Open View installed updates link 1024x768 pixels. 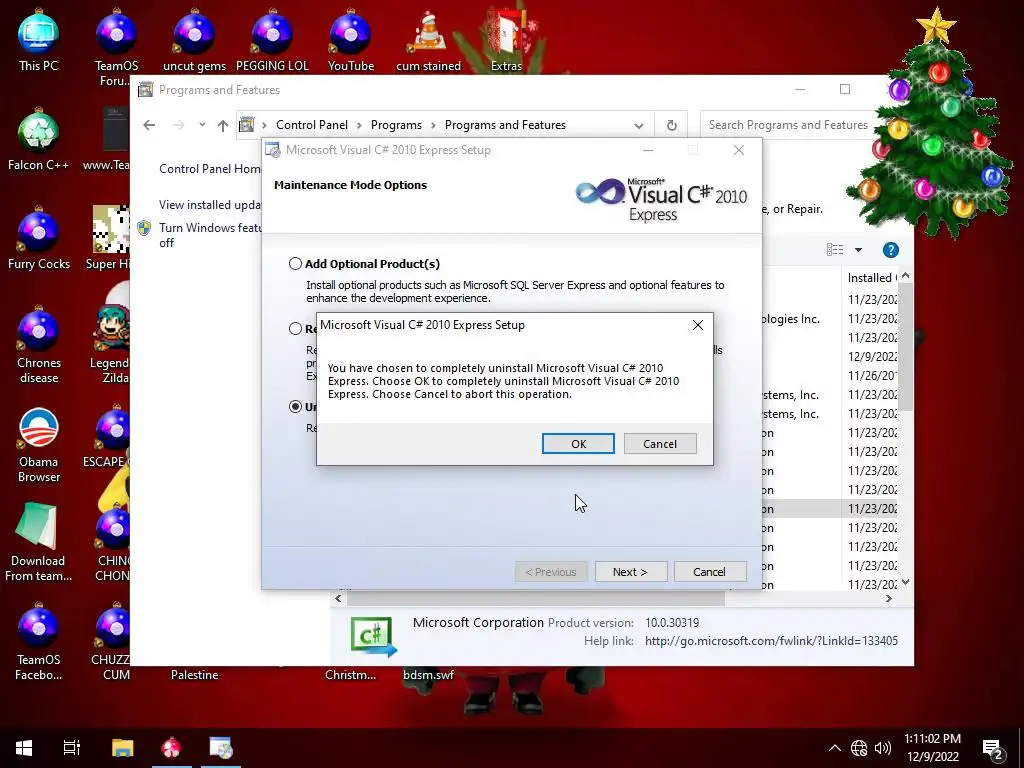210,204
